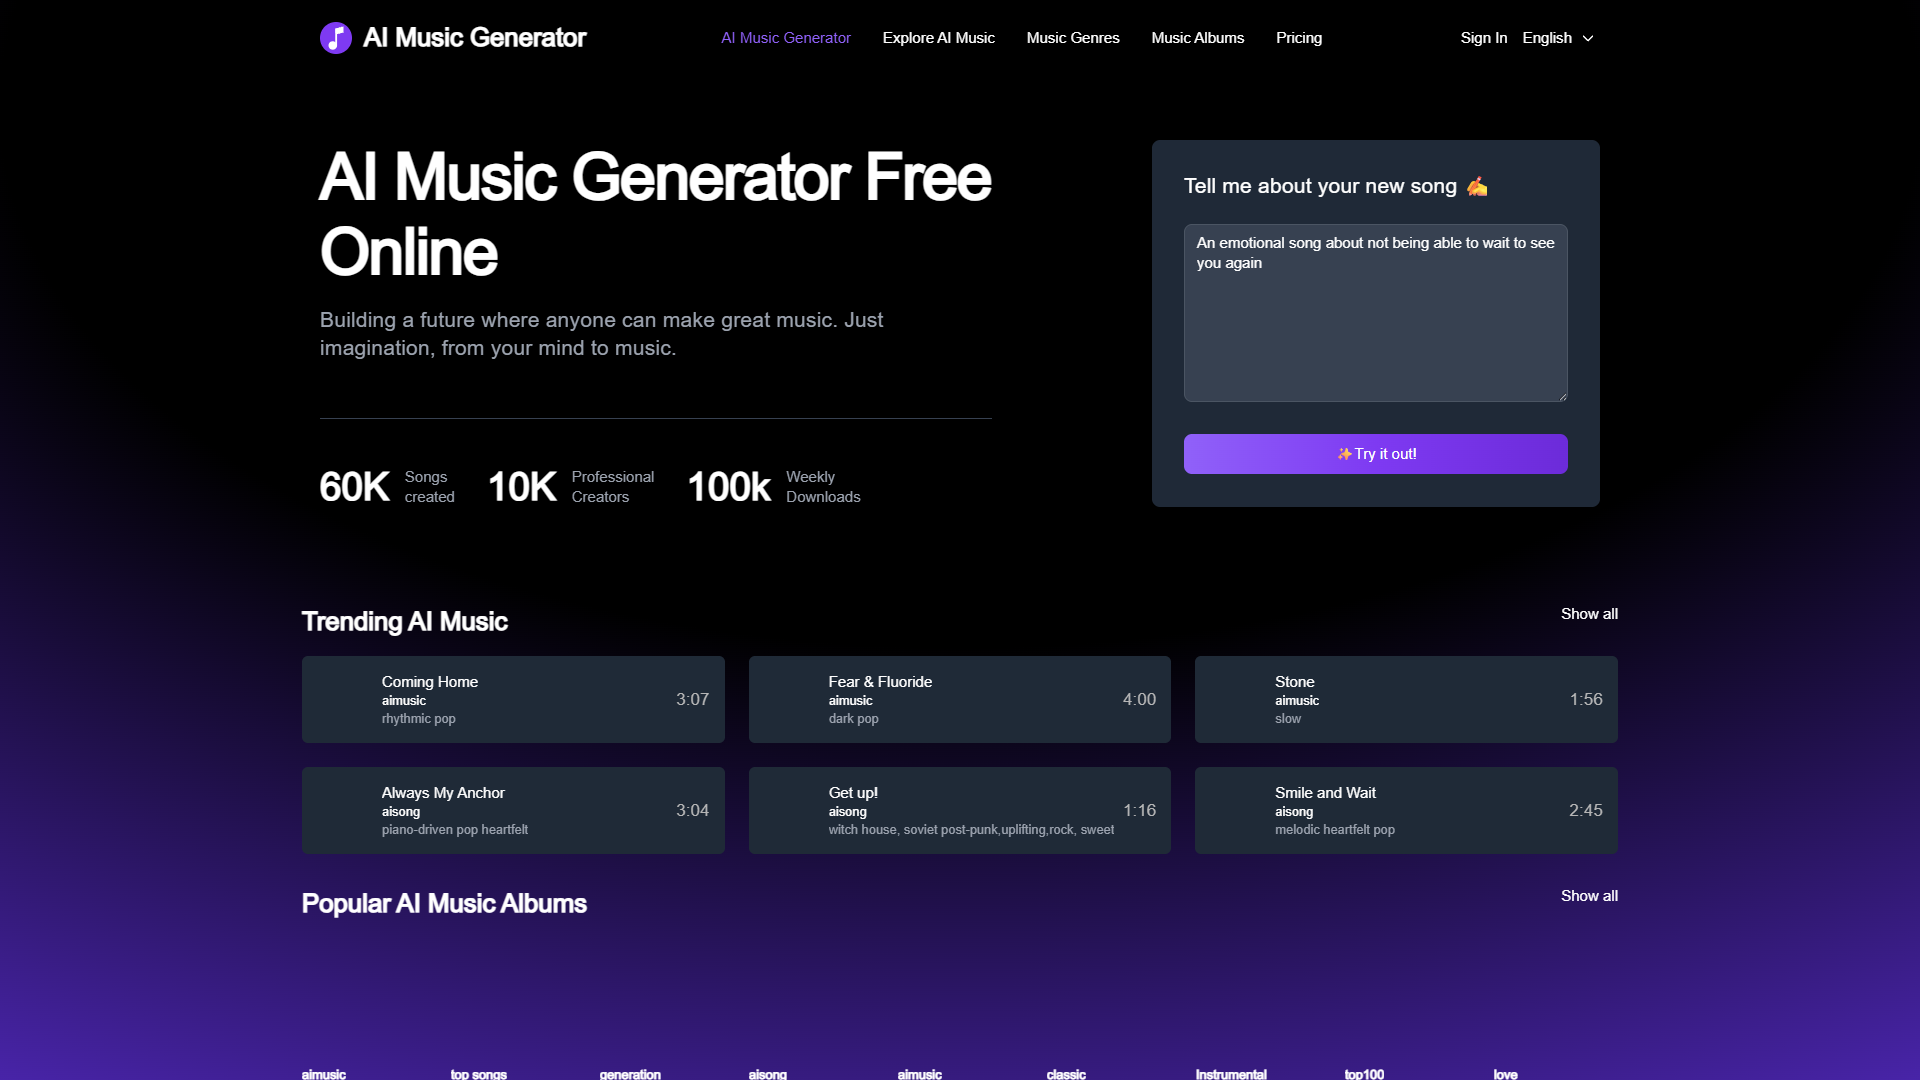Image resolution: width=1920 pixels, height=1080 pixels.
Task: Click the 1:16 duration of Get up!
Action: (x=1139, y=810)
